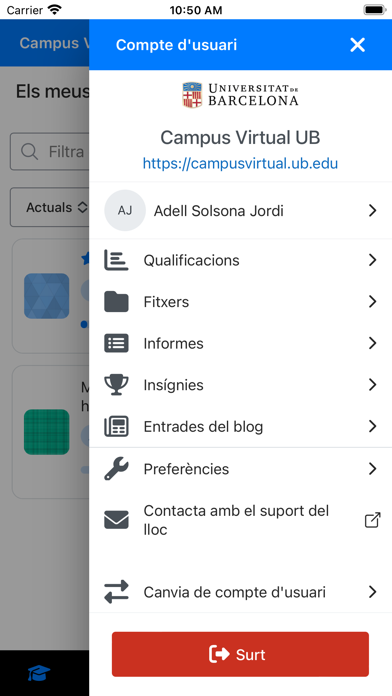The image size is (392, 696).
Task: Open external link icon for site support
Action: [x=372, y=520]
